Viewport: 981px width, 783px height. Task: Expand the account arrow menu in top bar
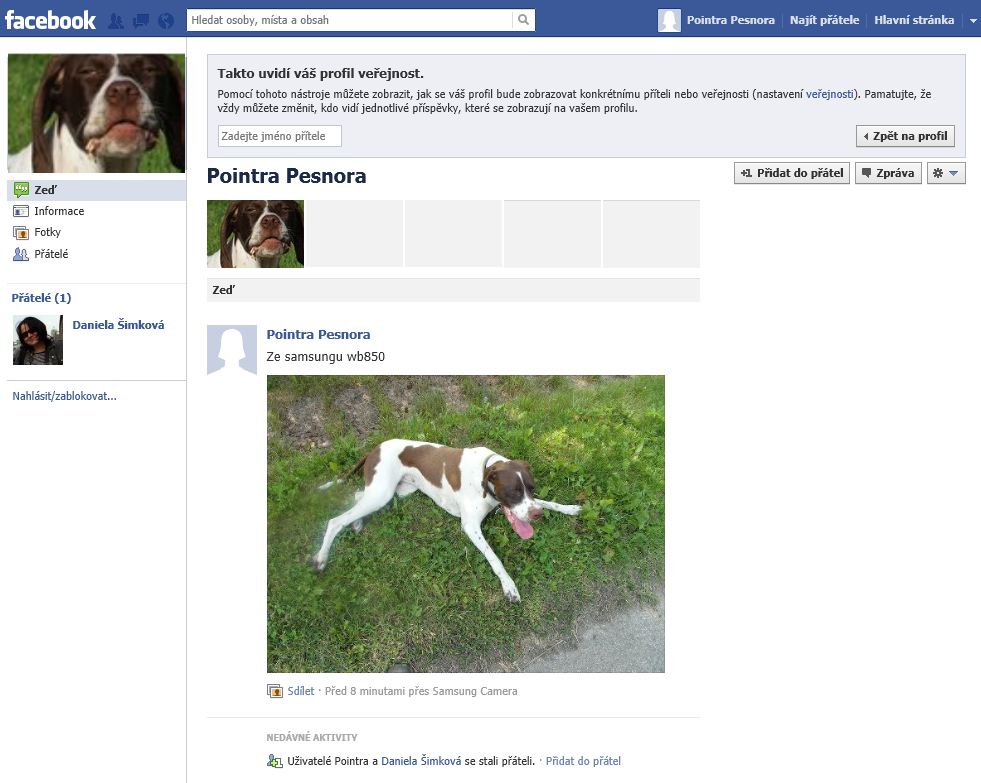[x=972, y=20]
